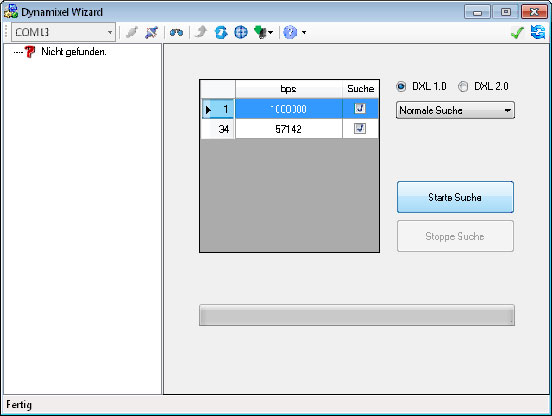Click the search progress bar
552x416 pixels.
(x=357, y=315)
